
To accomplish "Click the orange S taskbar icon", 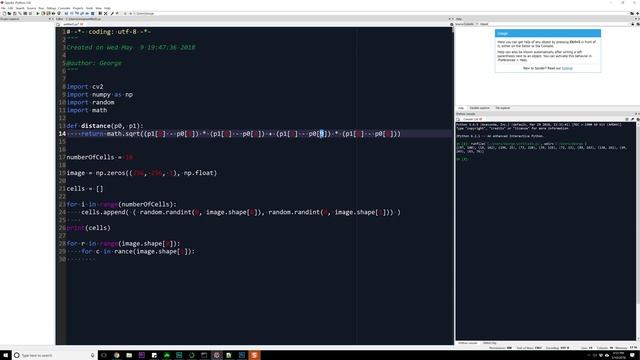I will 254,356.
